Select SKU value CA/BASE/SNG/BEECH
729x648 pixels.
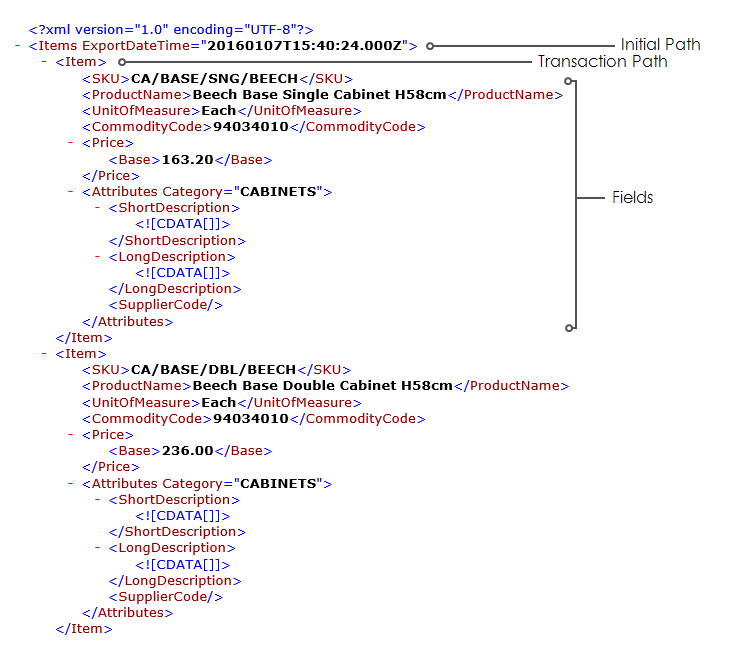[x=215, y=79]
